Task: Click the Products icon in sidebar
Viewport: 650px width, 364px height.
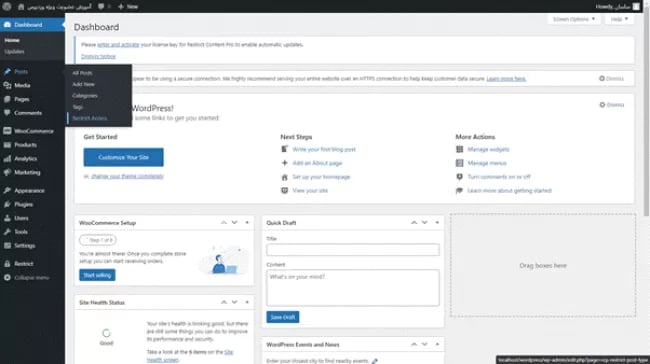Action: point(7,145)
